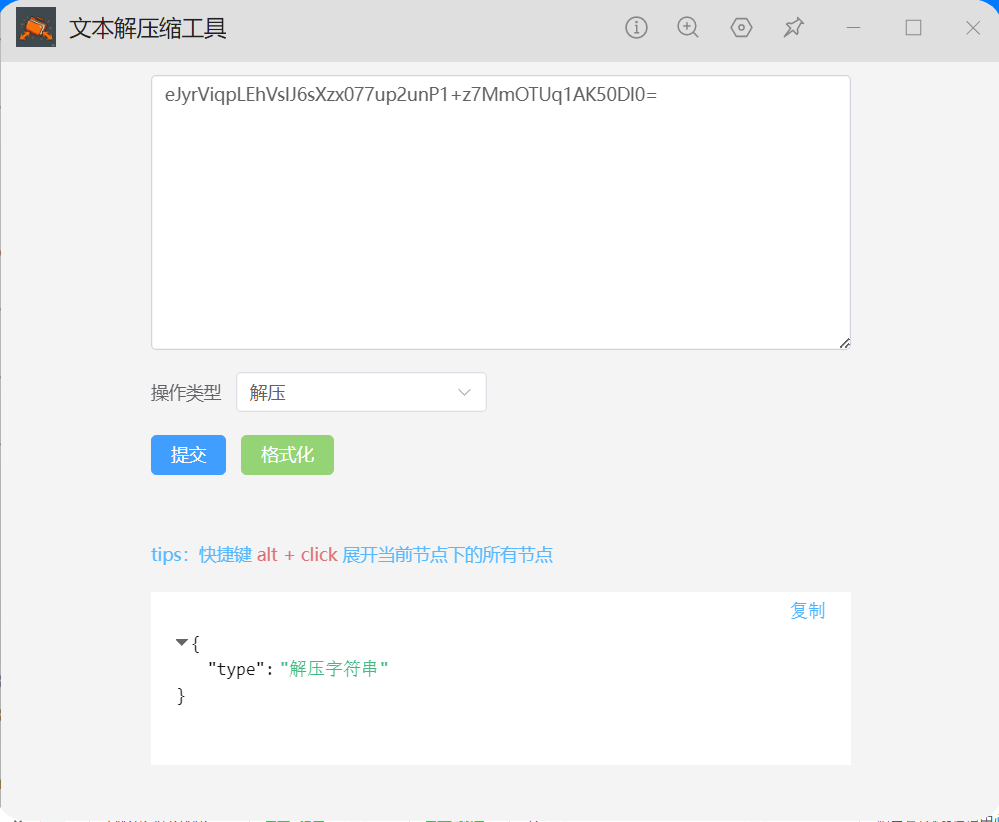
Task: Click the app logo in the title bar
Action: click(36, 28)
